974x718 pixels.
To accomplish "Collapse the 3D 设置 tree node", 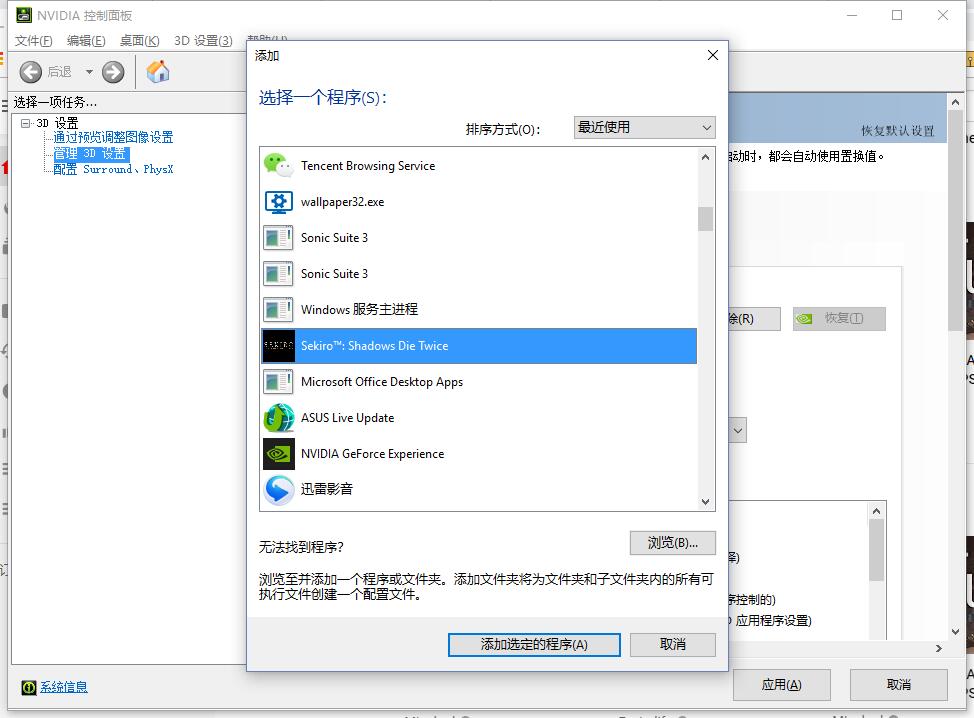I will pyautogui.click(x=26, y=123).
